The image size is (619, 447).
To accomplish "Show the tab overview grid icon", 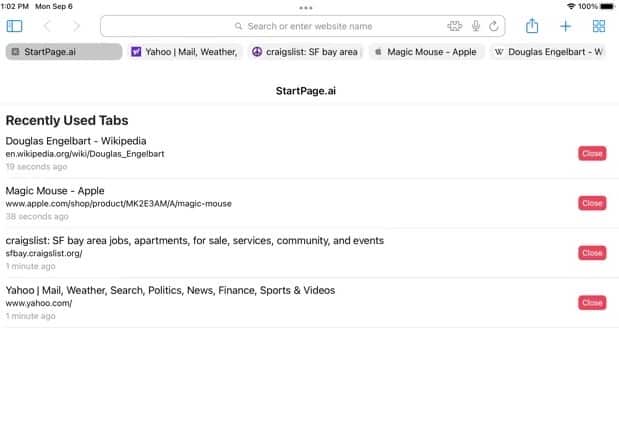I will [598, 26].
